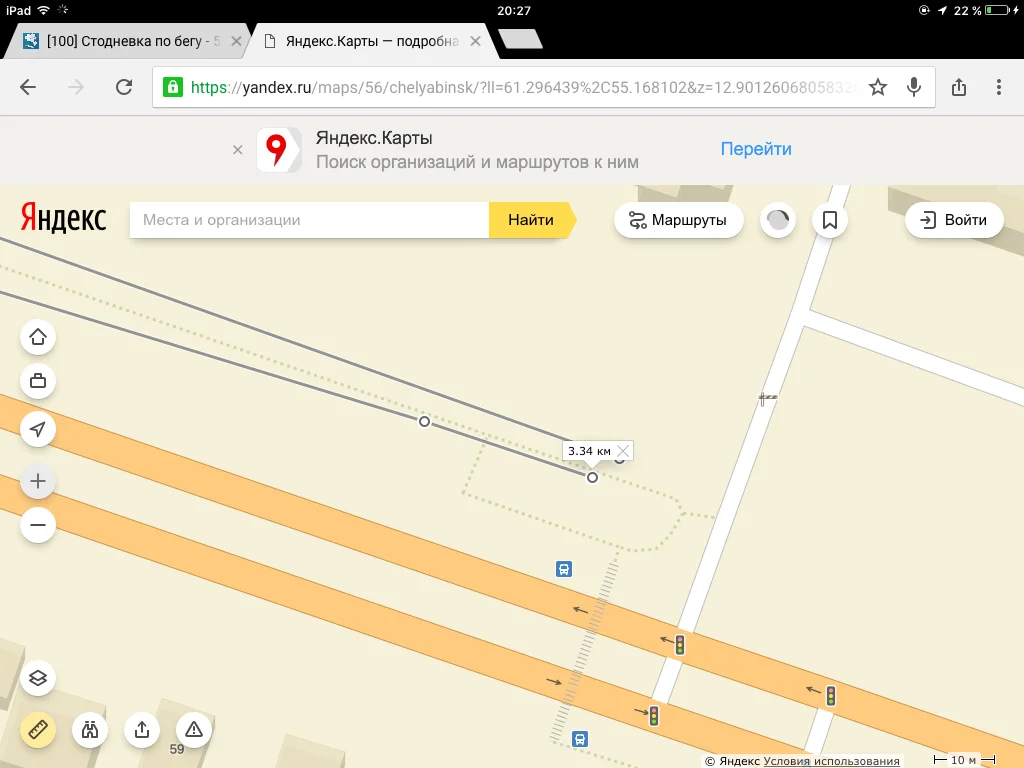Set the Work briefcase location icon
The height and width of the screenshot is (768, 1024).
(38, 381)
